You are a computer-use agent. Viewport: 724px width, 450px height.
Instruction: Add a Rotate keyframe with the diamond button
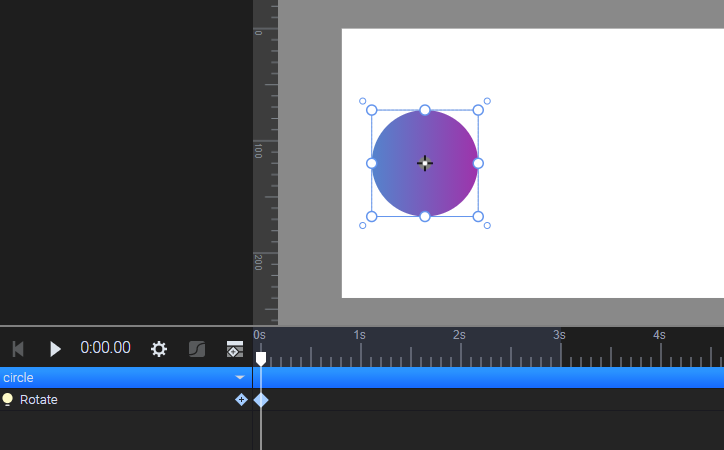[241, 400]
